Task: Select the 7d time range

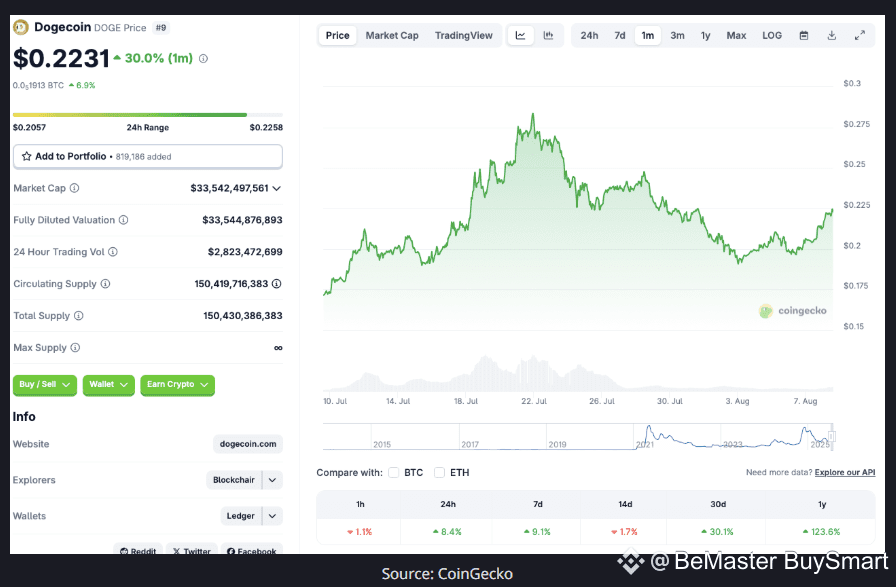Action: click(x=620, y=35)
